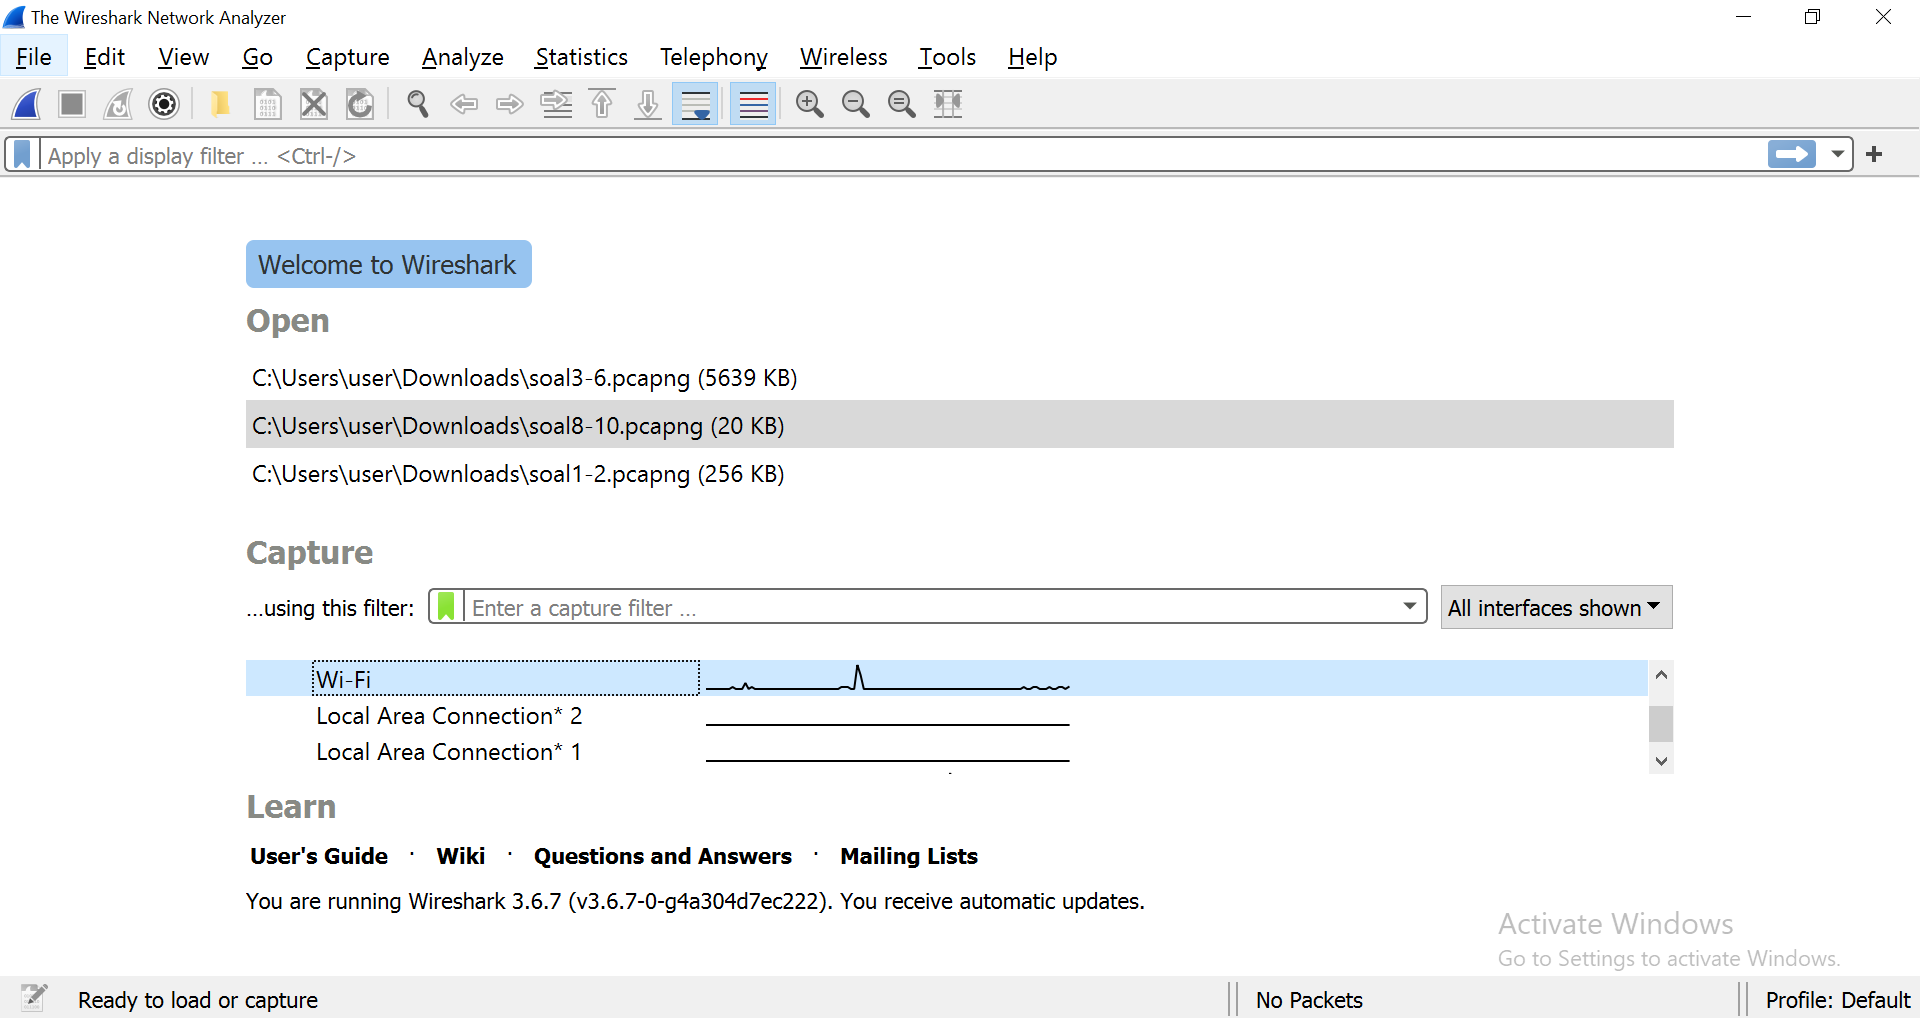
Task: Select the Wi-Fi interface
Action: pyautogui.click(x=946, y=679)
